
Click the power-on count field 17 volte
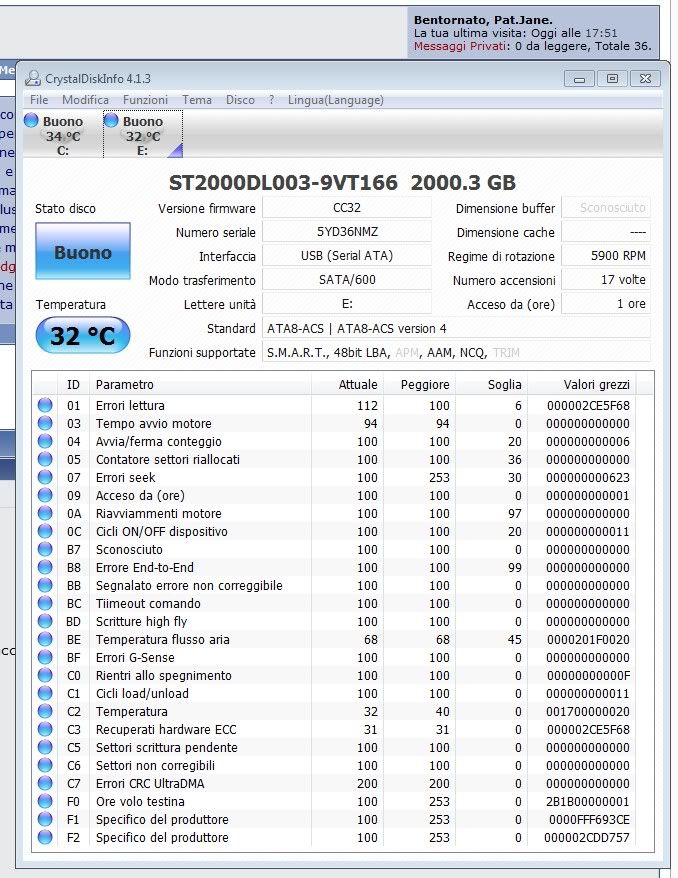point(606,280)
